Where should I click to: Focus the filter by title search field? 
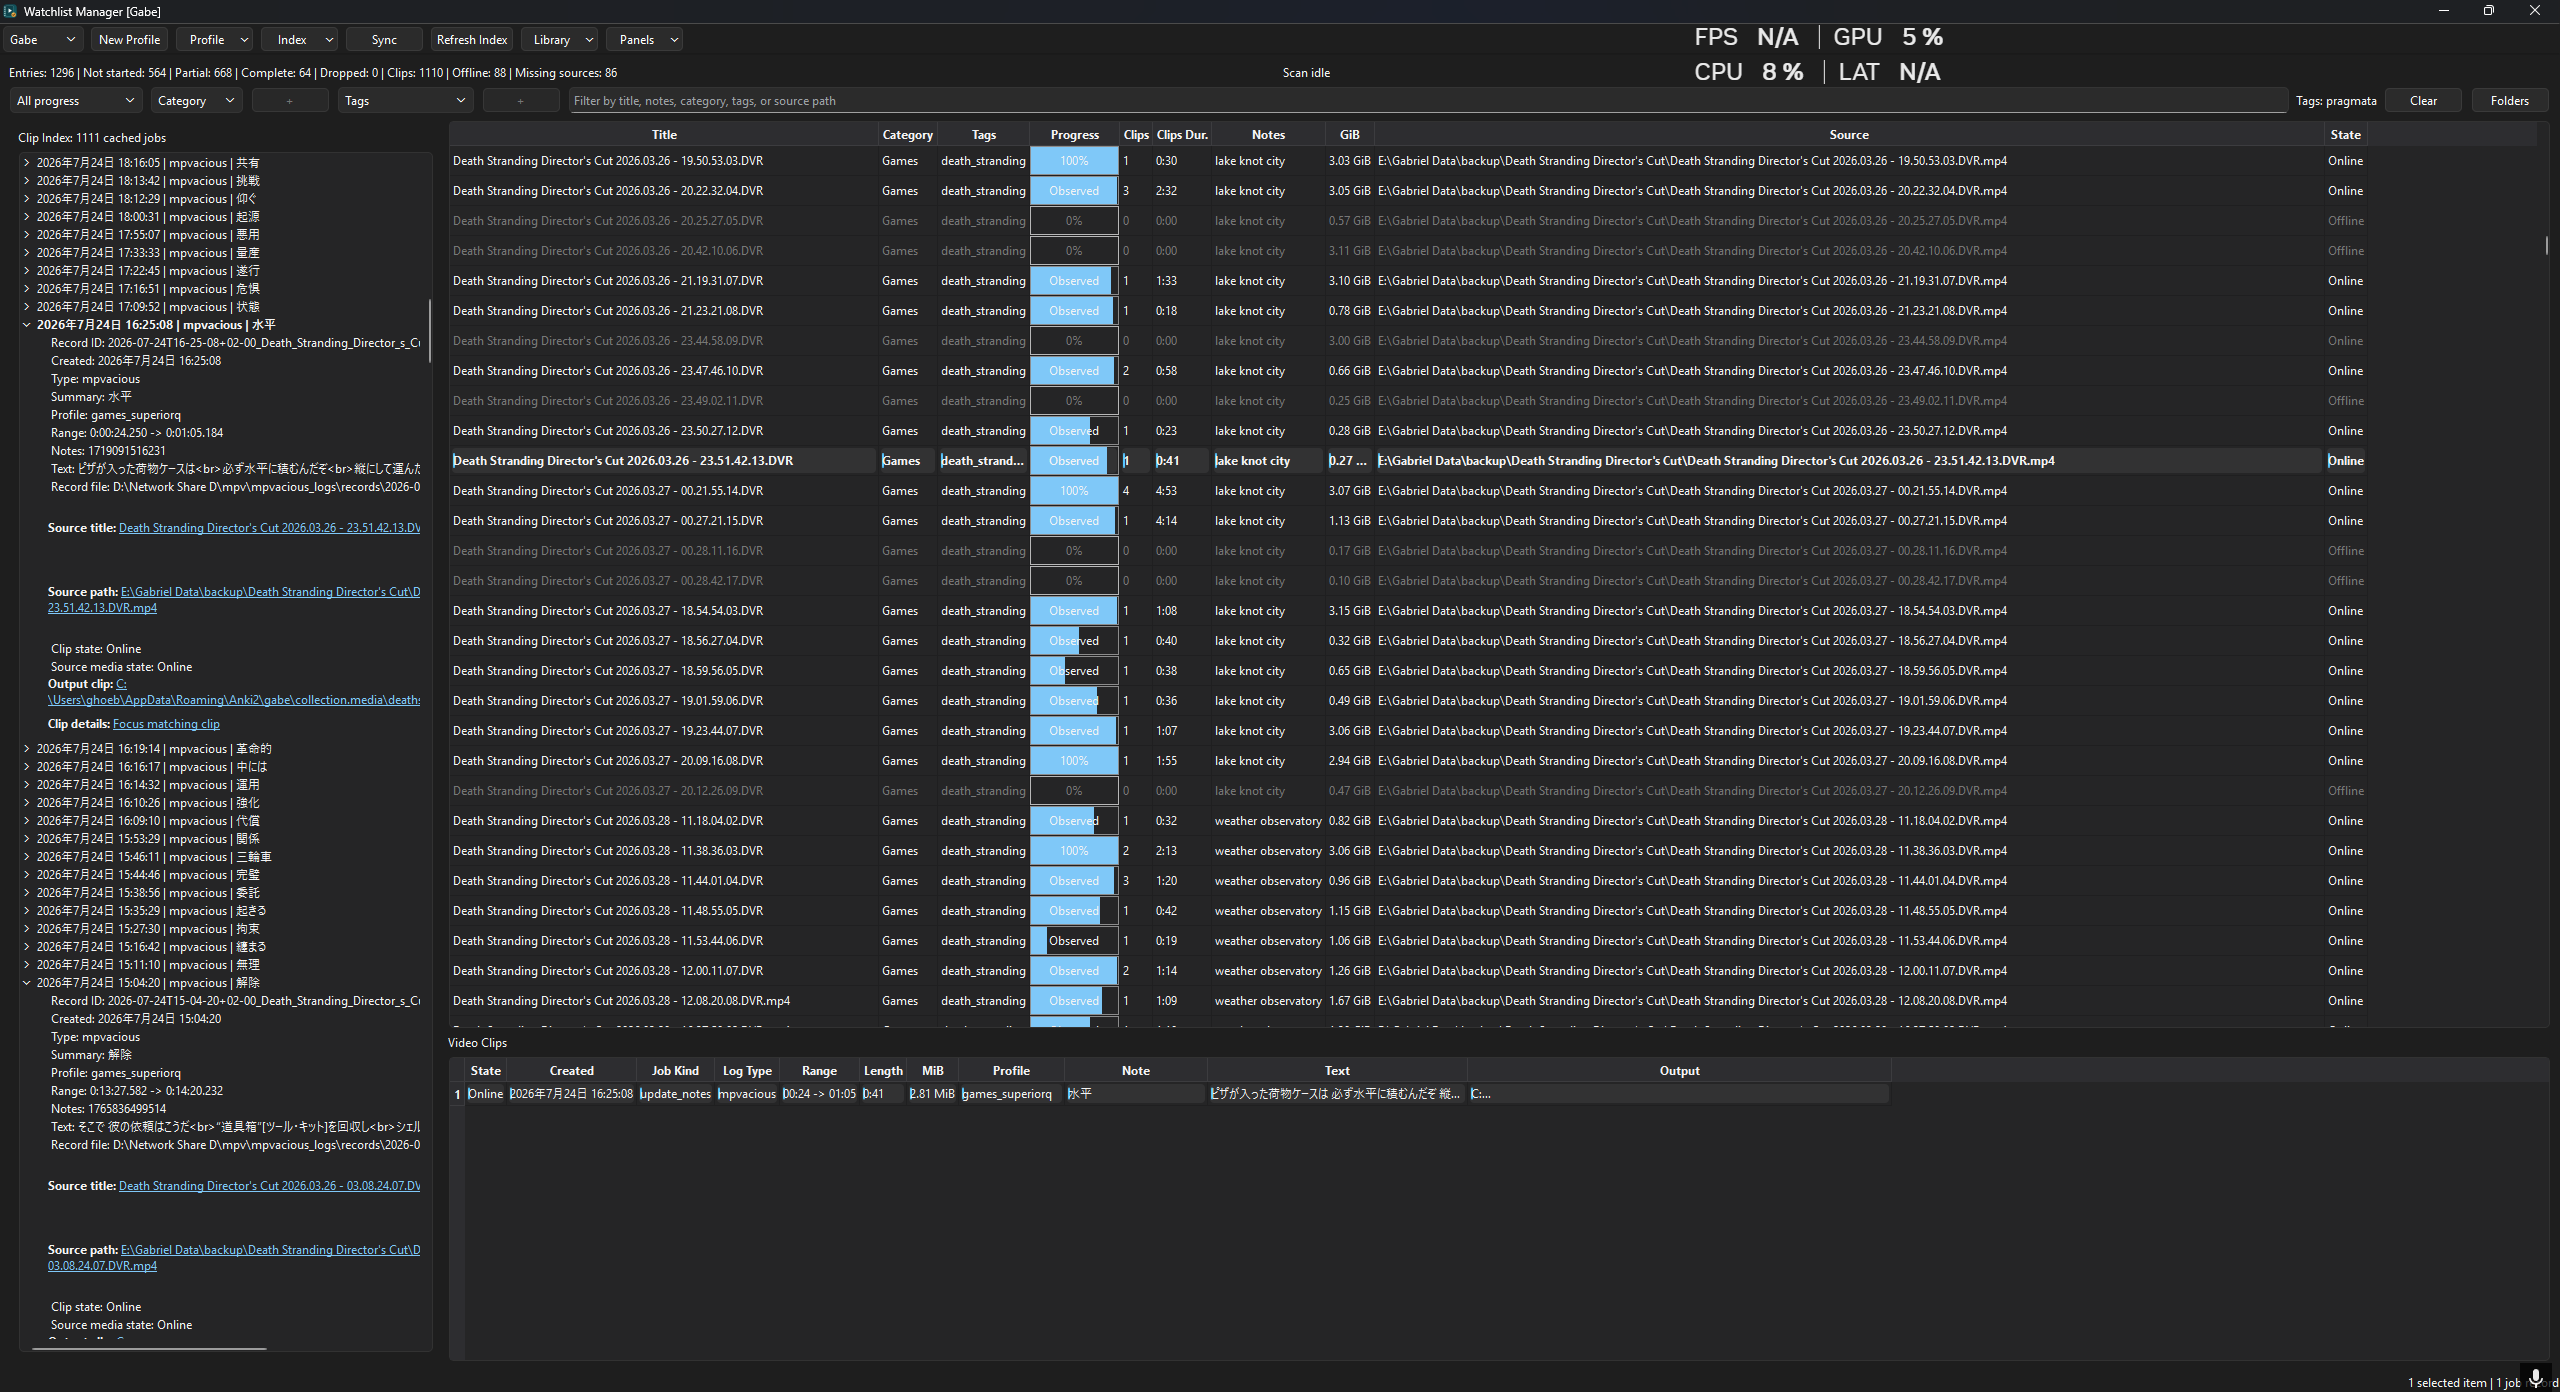tap(1428, 101)
